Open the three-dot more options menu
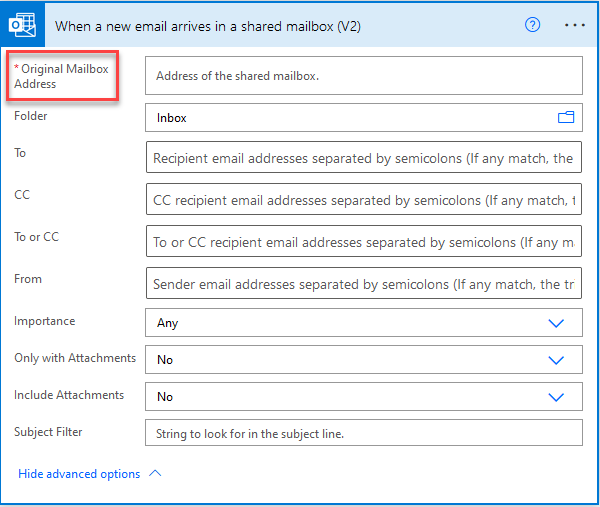 click(x=575, y=26)
